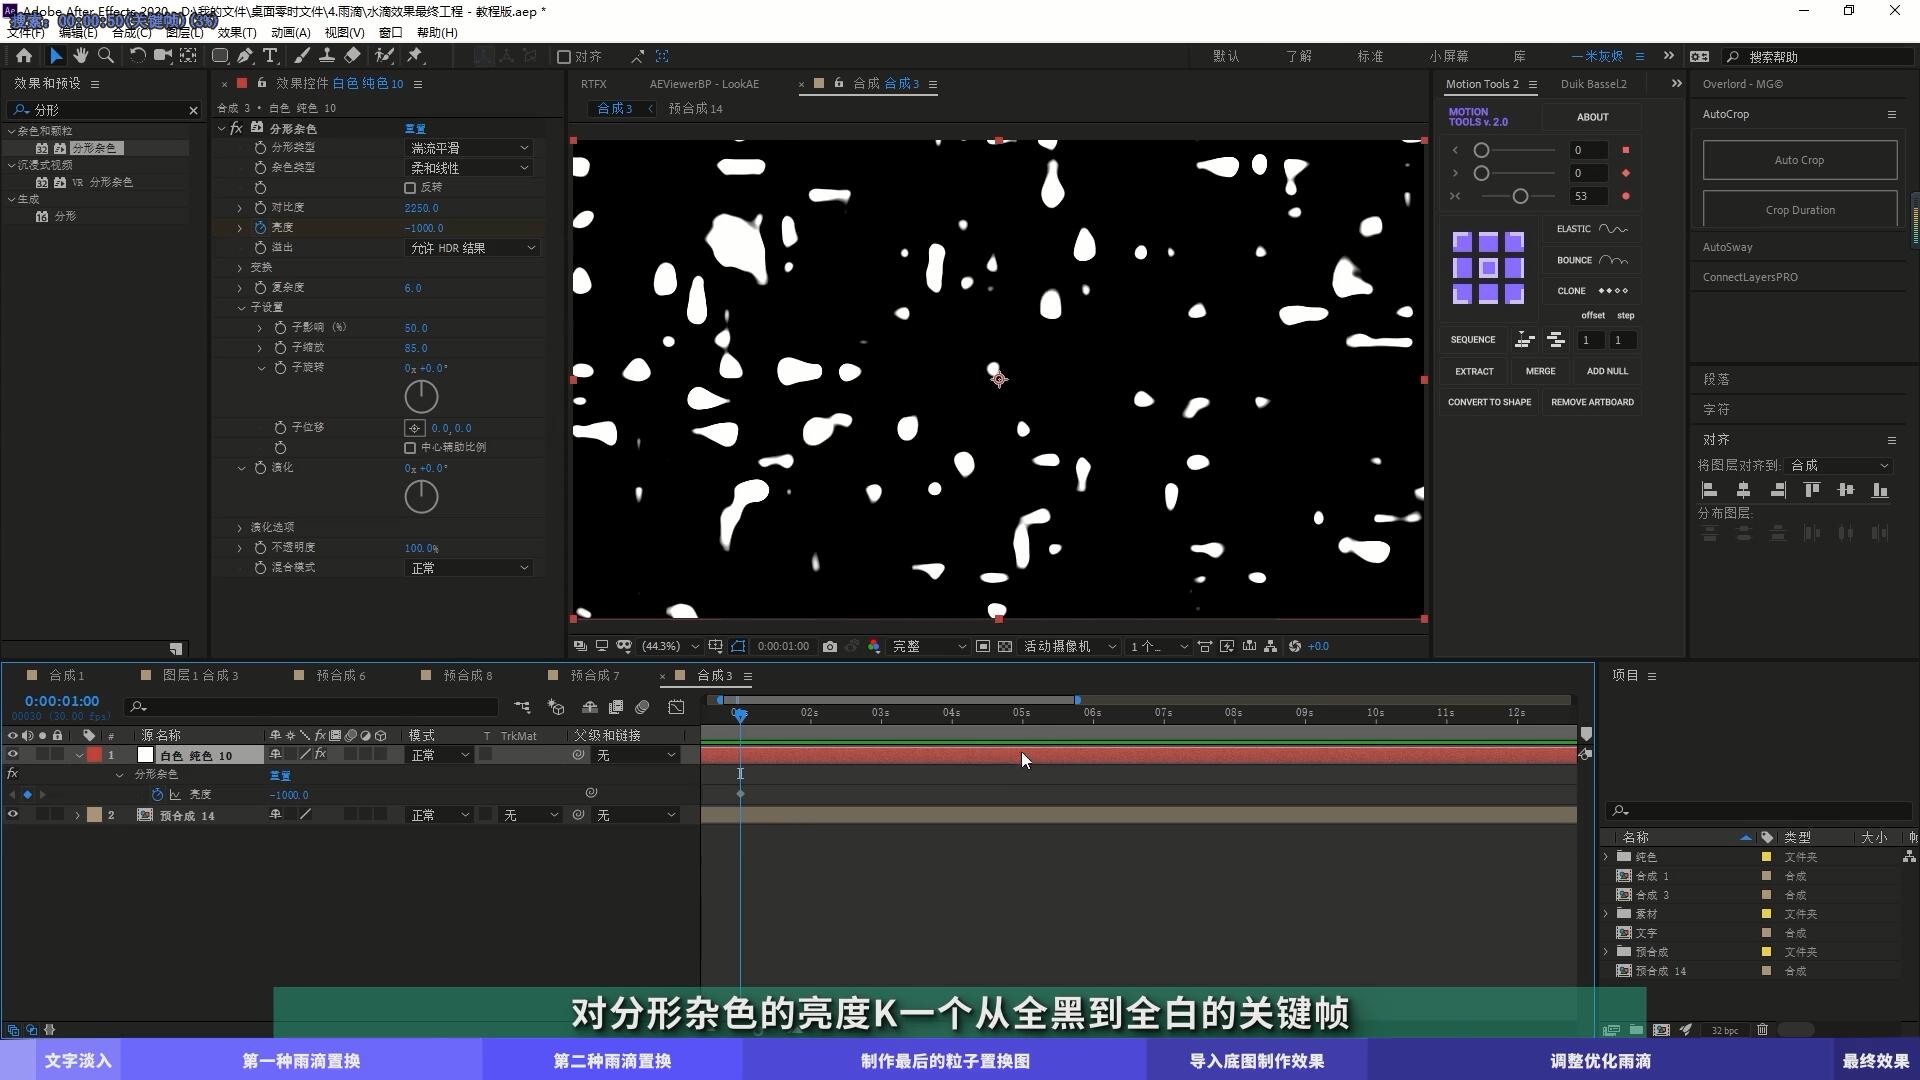The image size is (1920, 1080).
Task: Click the snapshot camera icon in viewer
Action: pyautogui.click(x=830, y=647)
